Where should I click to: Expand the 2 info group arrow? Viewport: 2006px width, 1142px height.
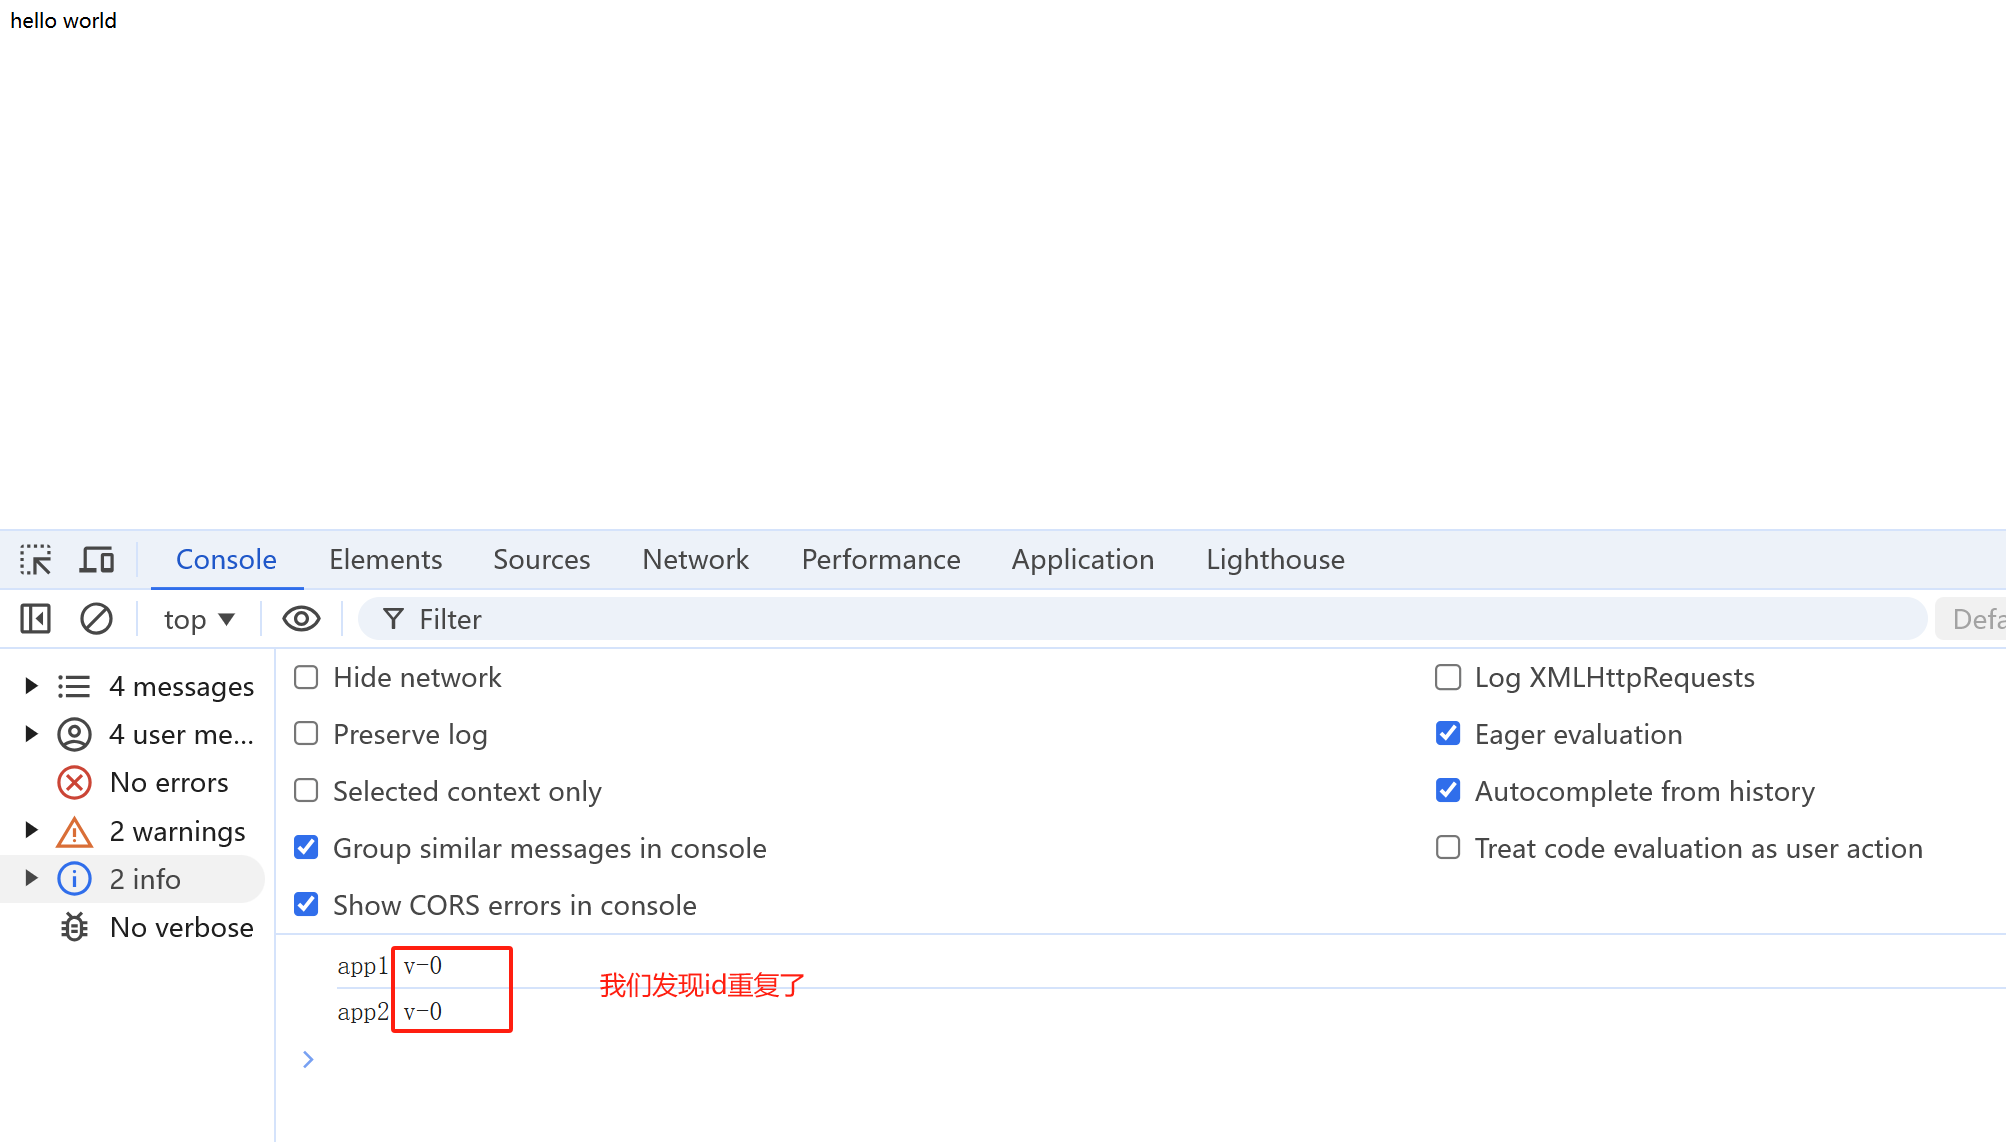31,879
